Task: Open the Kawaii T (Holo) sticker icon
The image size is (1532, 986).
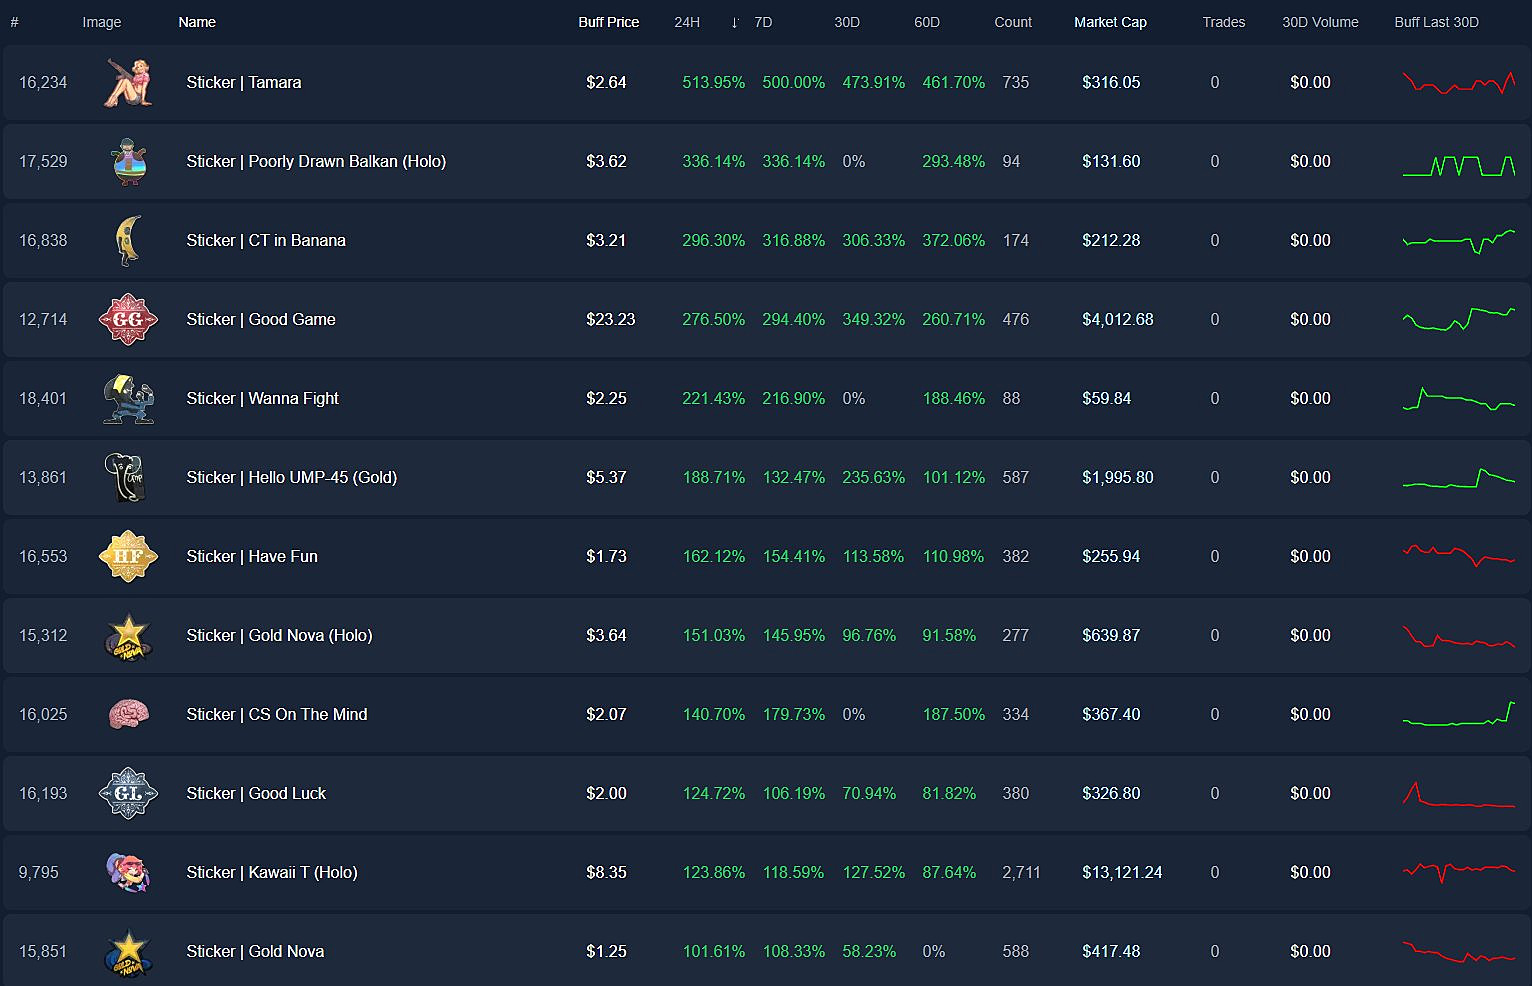Action: 128,872
